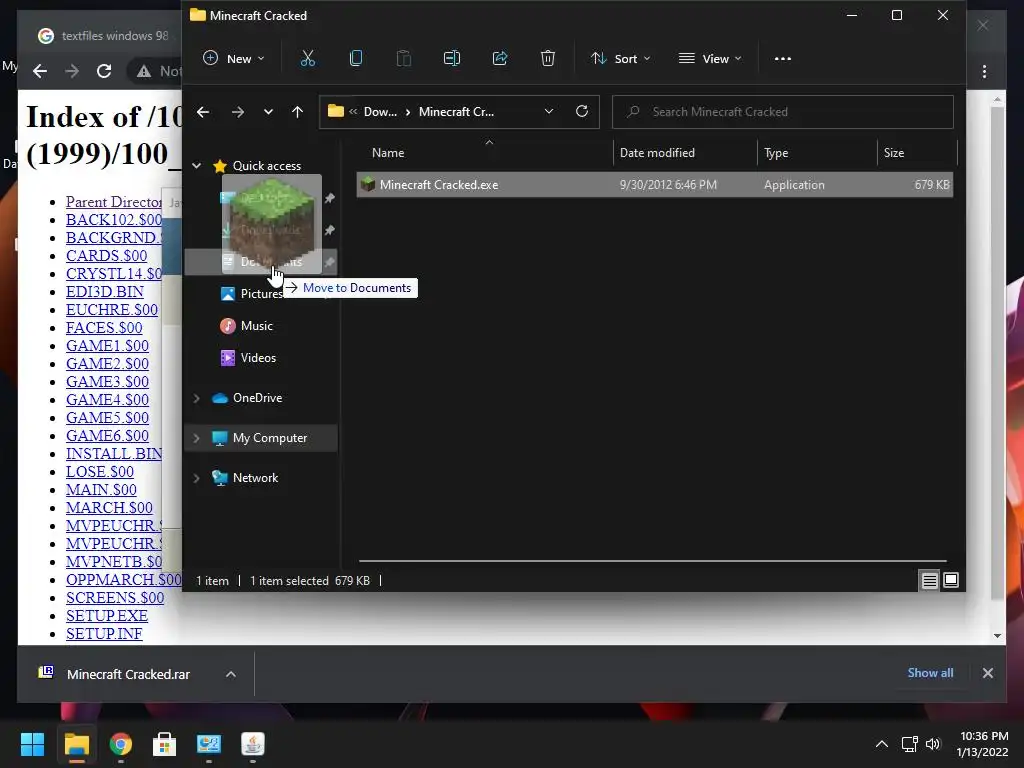Screen dimensions: 1024x768
Task: Open the SETUP.EXE link in Chrome
Action: click(x=106, y=616)
